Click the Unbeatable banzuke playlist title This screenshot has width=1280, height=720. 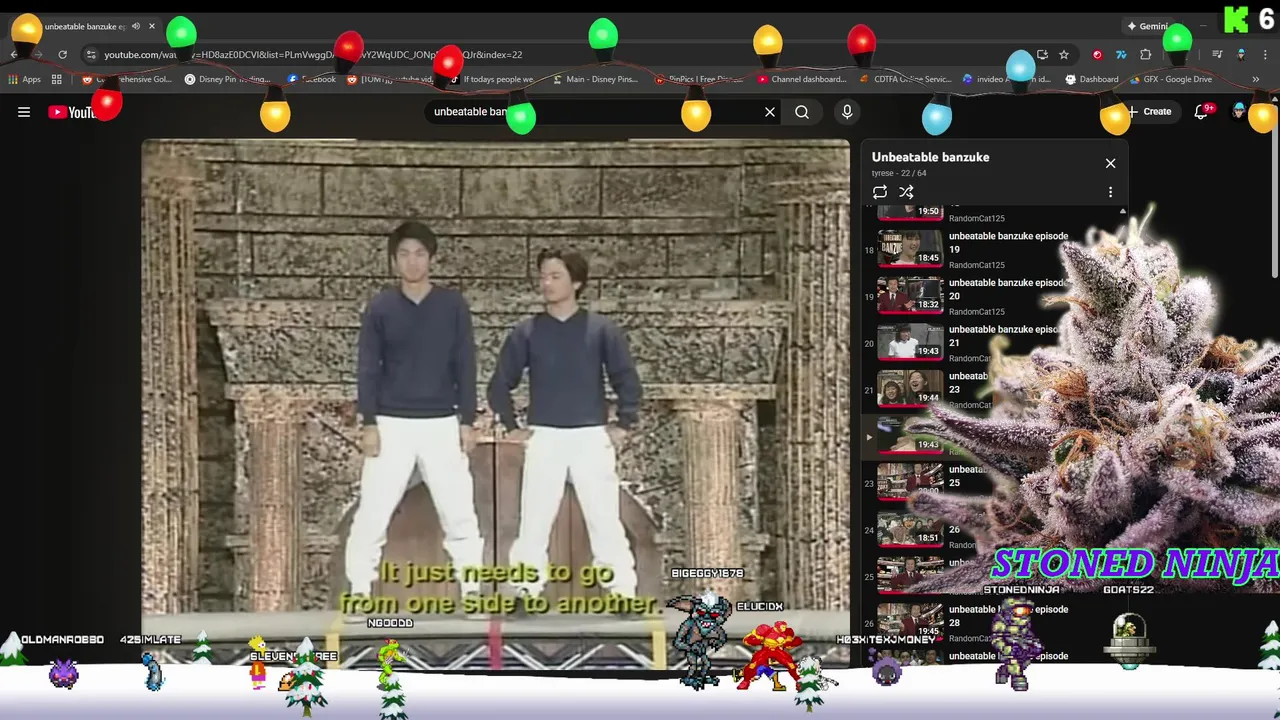click(930, 157)
